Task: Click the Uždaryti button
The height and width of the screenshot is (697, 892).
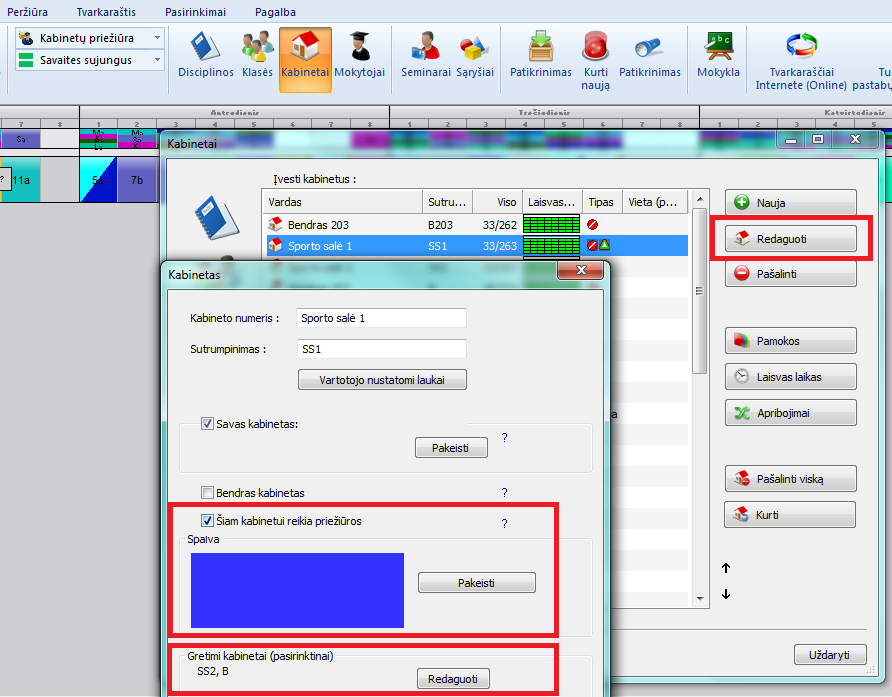Action: [x=829, y=655]
